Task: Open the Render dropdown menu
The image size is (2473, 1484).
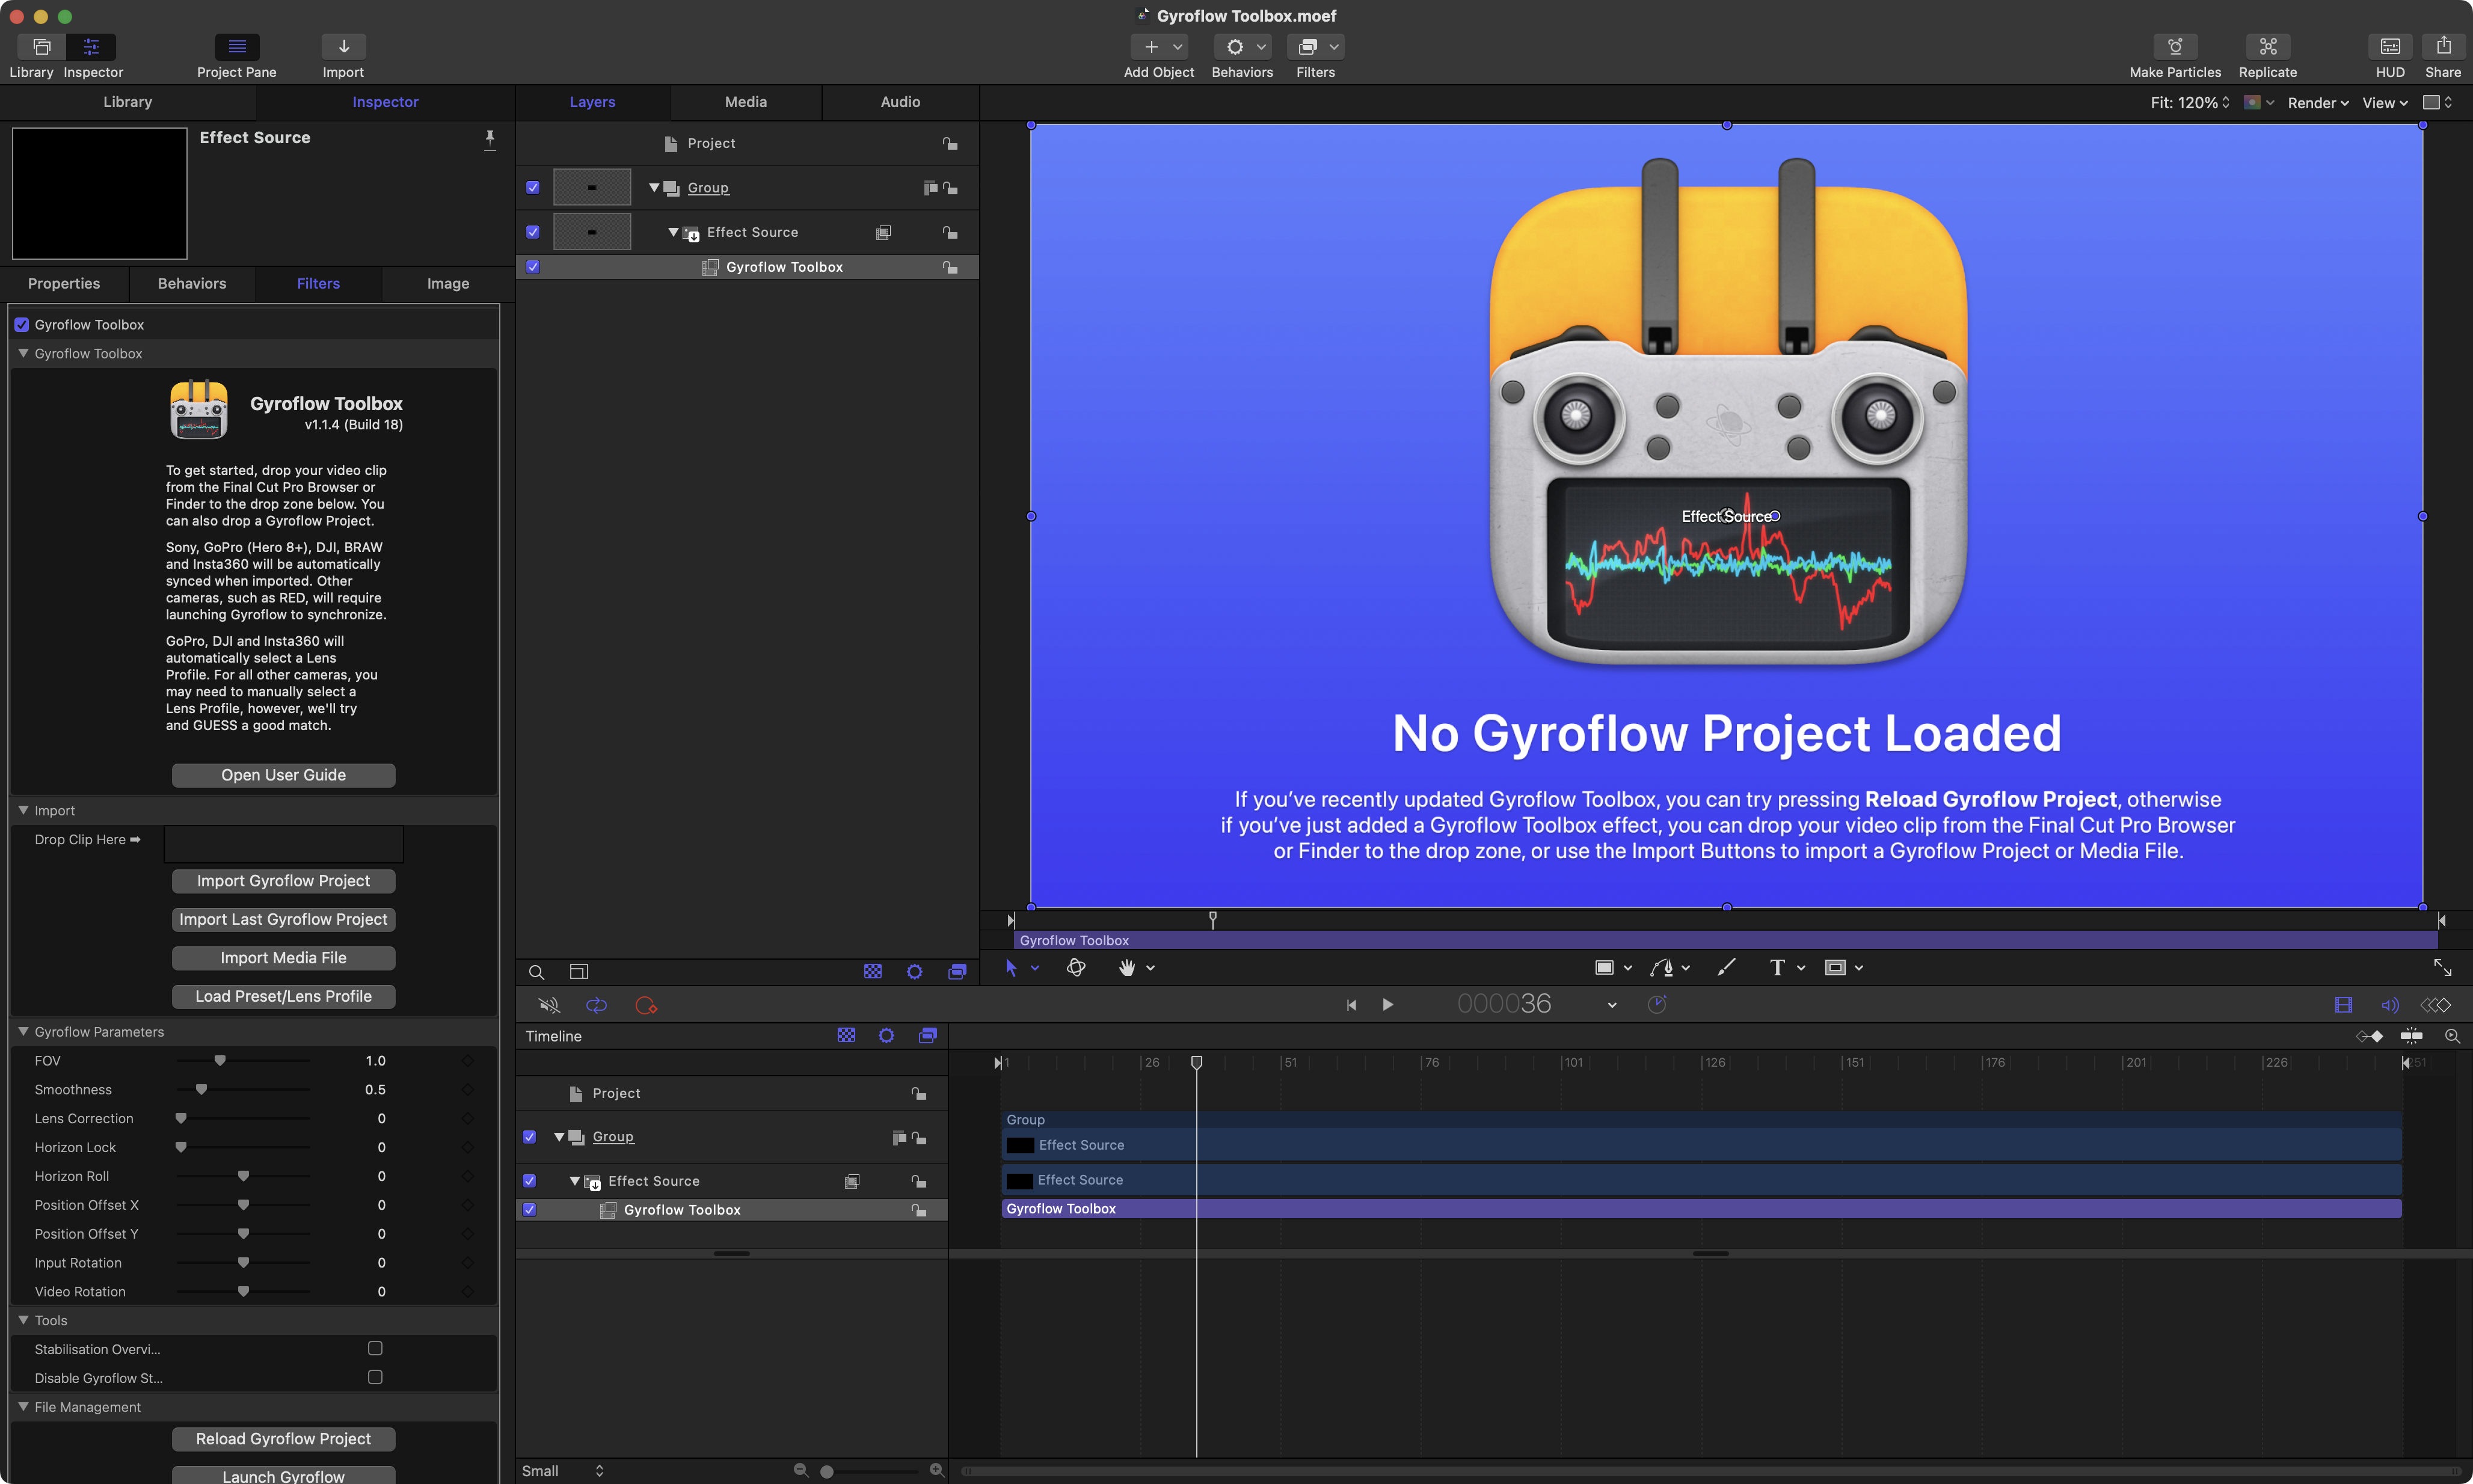Action: click(x=2317, y=103)
